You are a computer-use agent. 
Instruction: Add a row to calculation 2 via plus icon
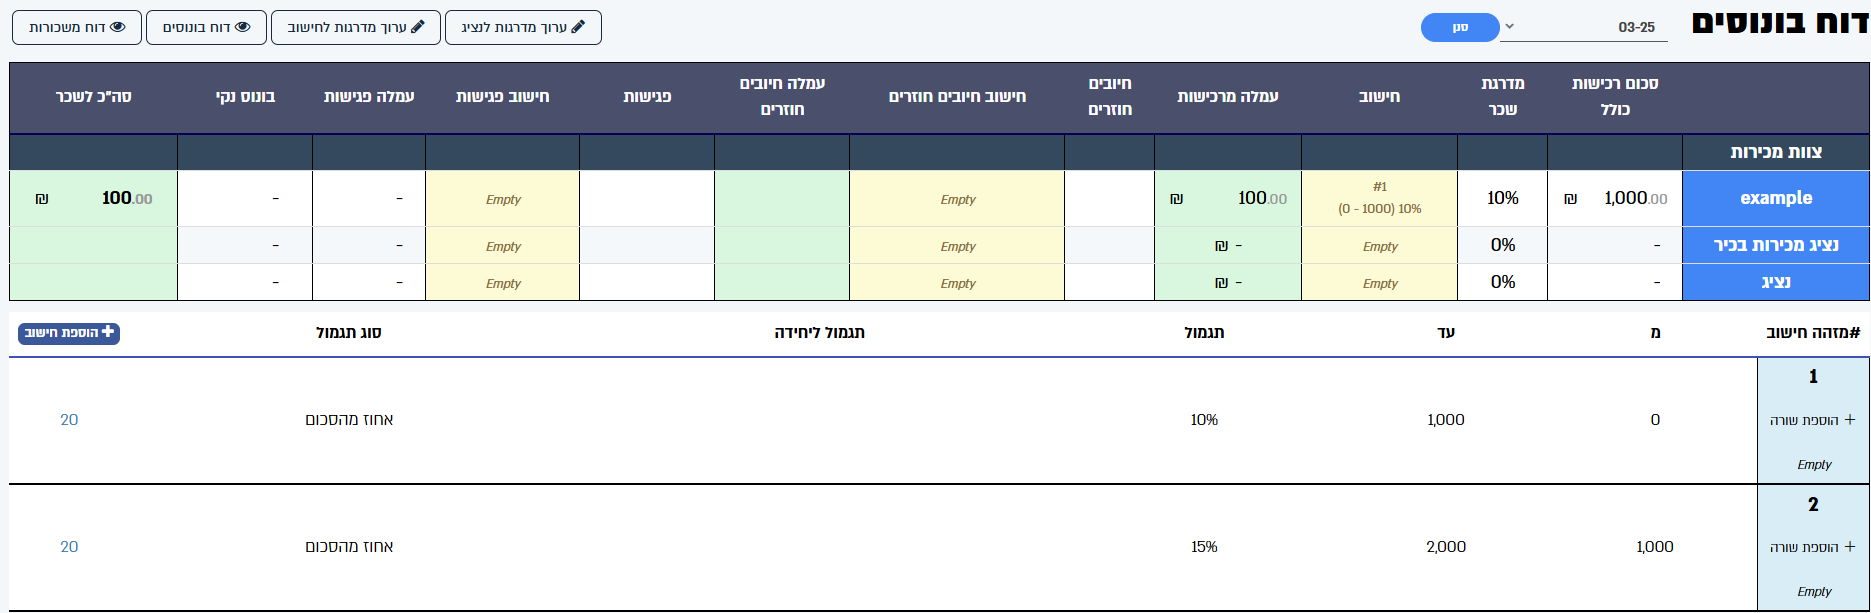click(1849, 547)
